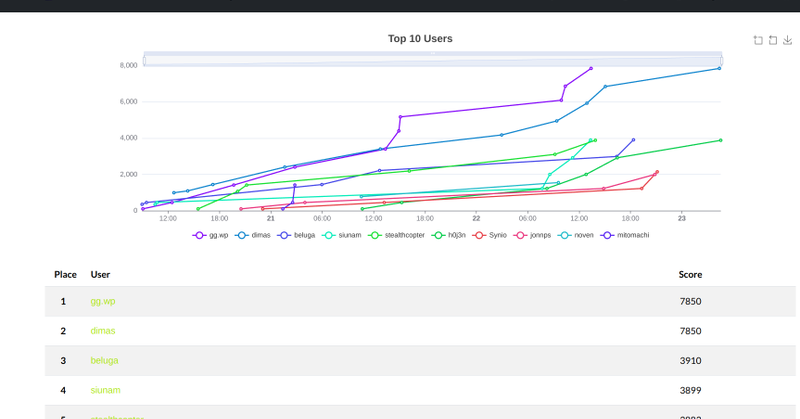Click the bold 22 date label on x-axis
Screen dimensions: 800x419
click(476, 218)
